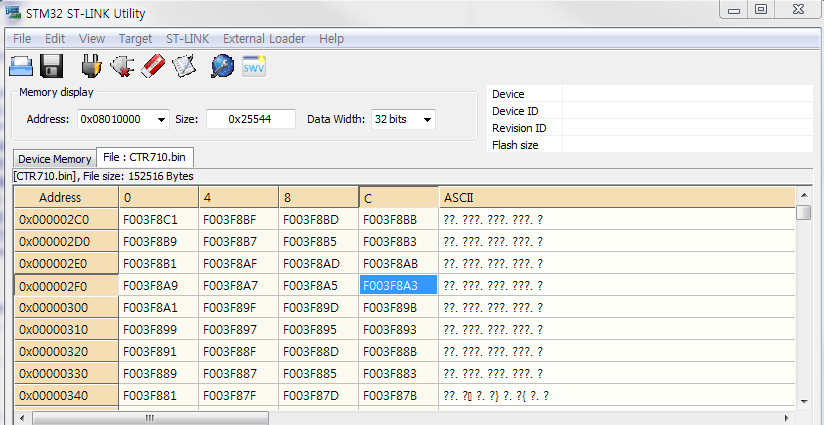824x425 pixels.
Task: Click the Size input field 0x25544
Action: (251, 119)
